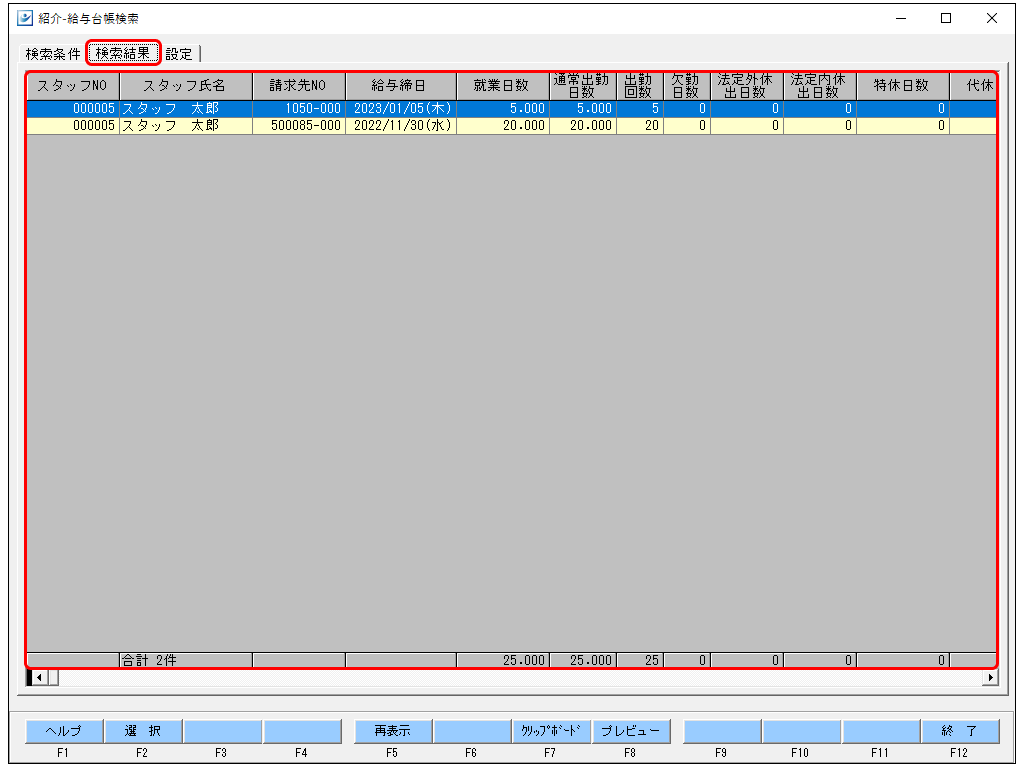Maximize the 紹介-給与台帳検索 window

pyautogui.click(x=946, y=18)
